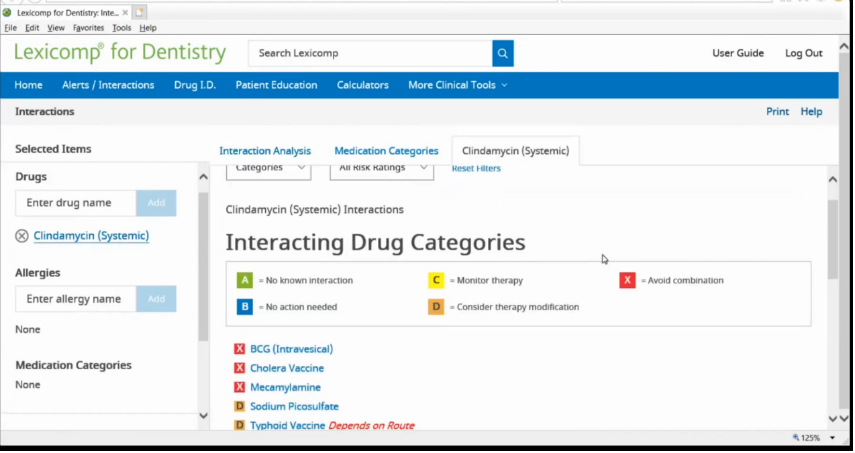Click the browser tab favicon for Lexicomp
This screenshot has width=855, height=453.
[7, 12]
